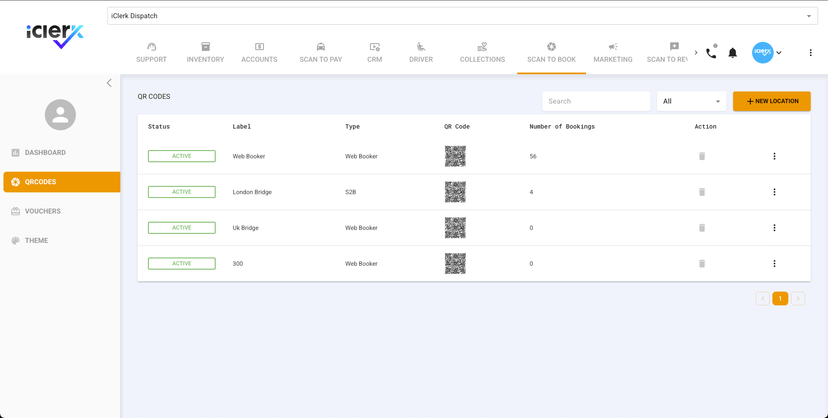828x418 pixels.
Task: View QR code thumbnail for London Bridge
Action: pos(455,192)
